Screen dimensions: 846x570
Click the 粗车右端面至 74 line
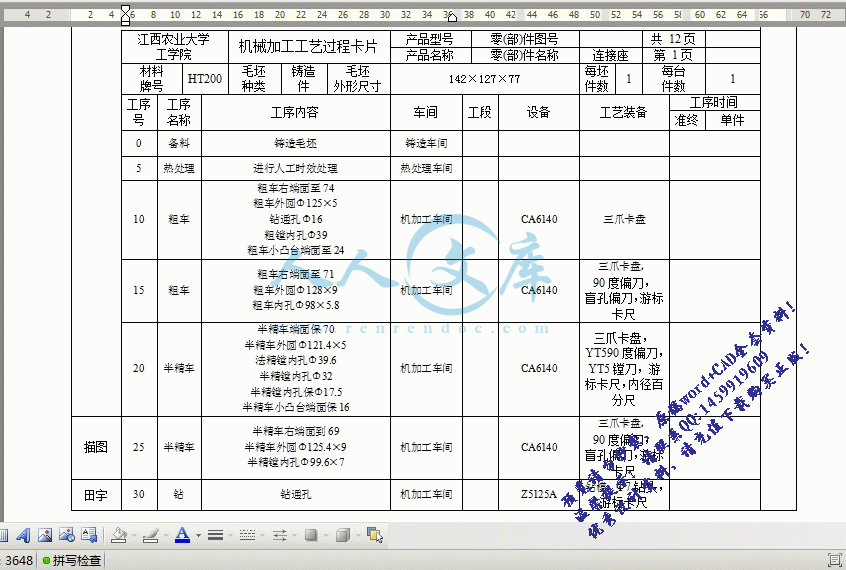point(295,188)
